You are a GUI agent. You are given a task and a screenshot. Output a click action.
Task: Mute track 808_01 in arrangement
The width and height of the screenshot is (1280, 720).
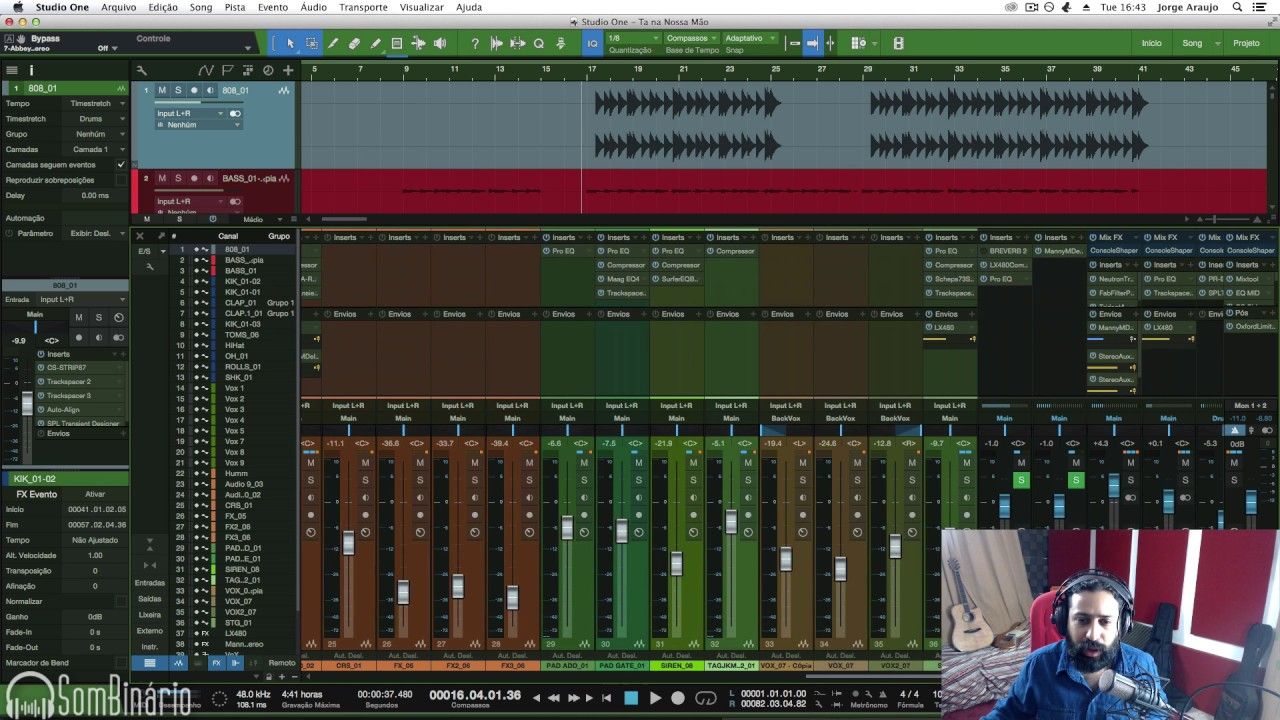(162, 90)
